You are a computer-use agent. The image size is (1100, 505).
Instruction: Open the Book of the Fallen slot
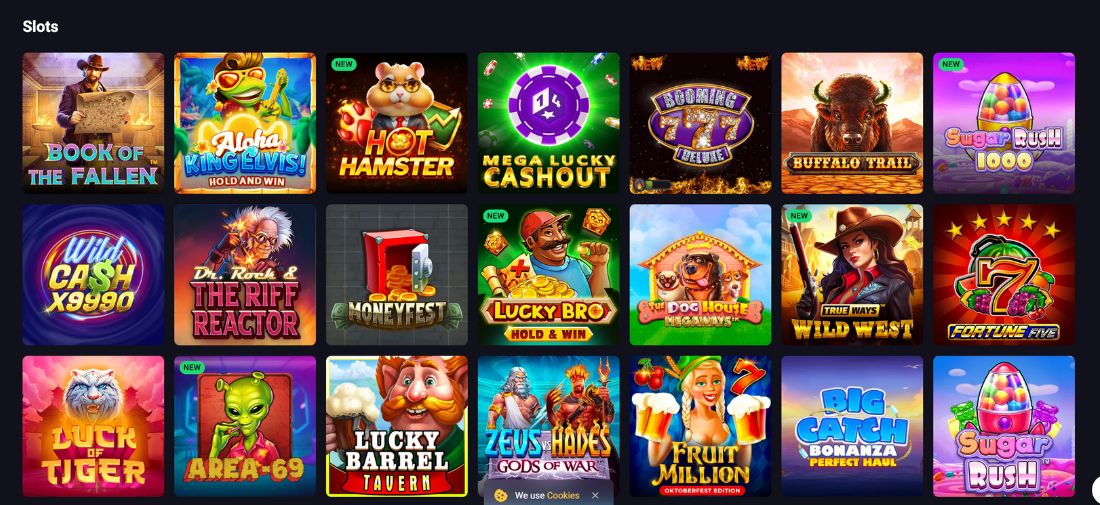(x=93, y=123)
